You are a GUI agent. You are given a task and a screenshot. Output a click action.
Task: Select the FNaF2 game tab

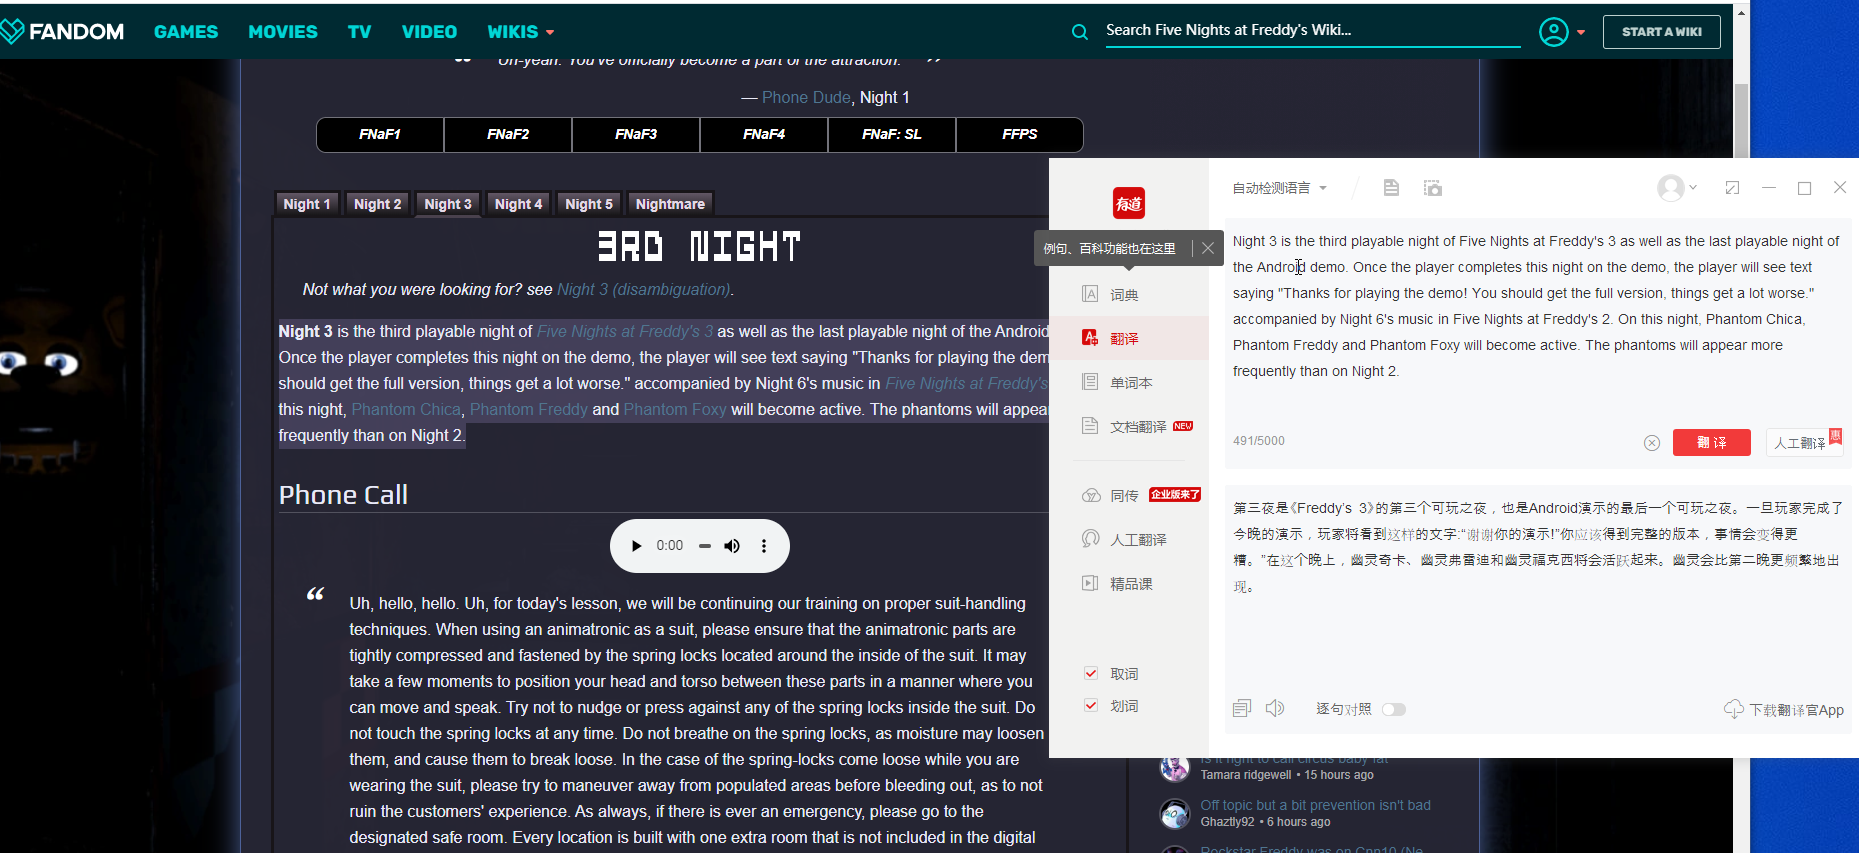click(x=508, y=134)
